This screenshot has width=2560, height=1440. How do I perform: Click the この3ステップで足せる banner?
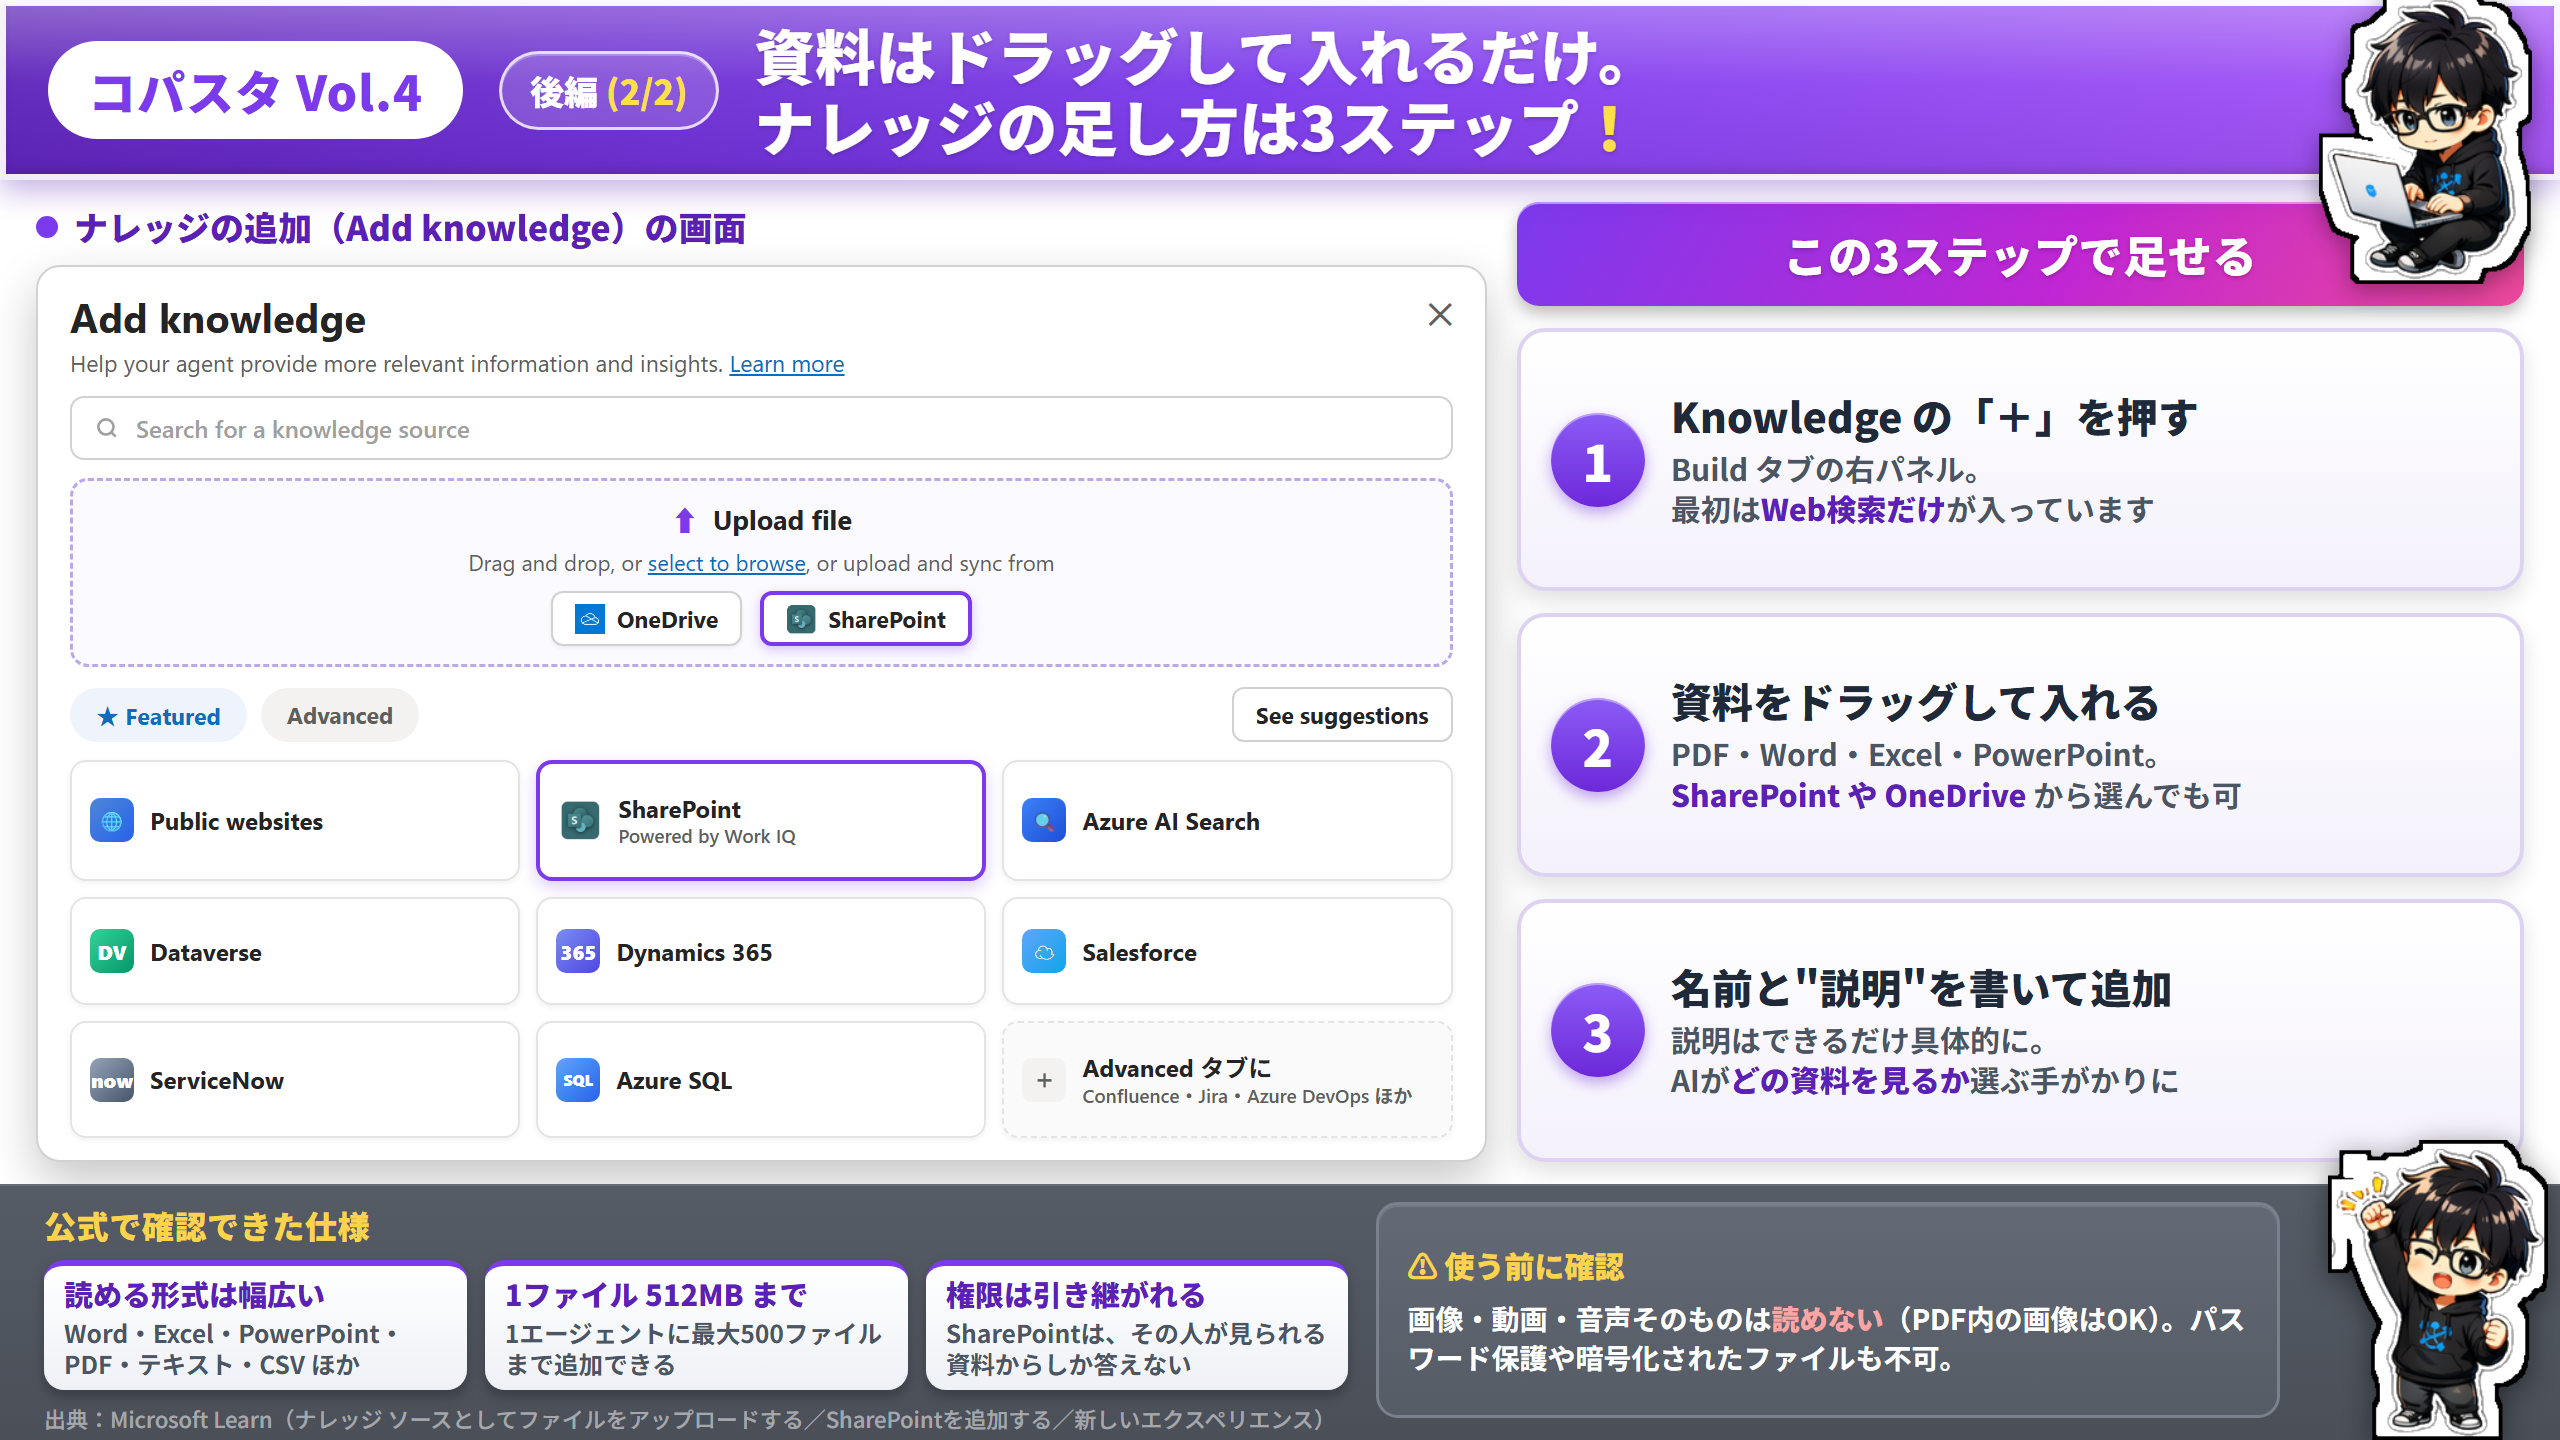2020,256
